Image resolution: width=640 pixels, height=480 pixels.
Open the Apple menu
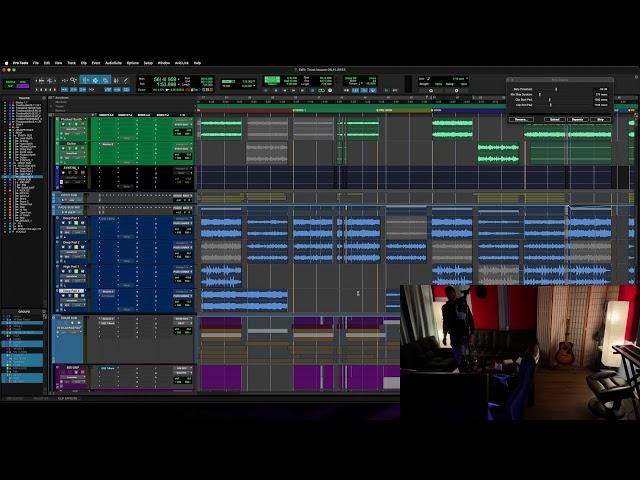point(6,63)
